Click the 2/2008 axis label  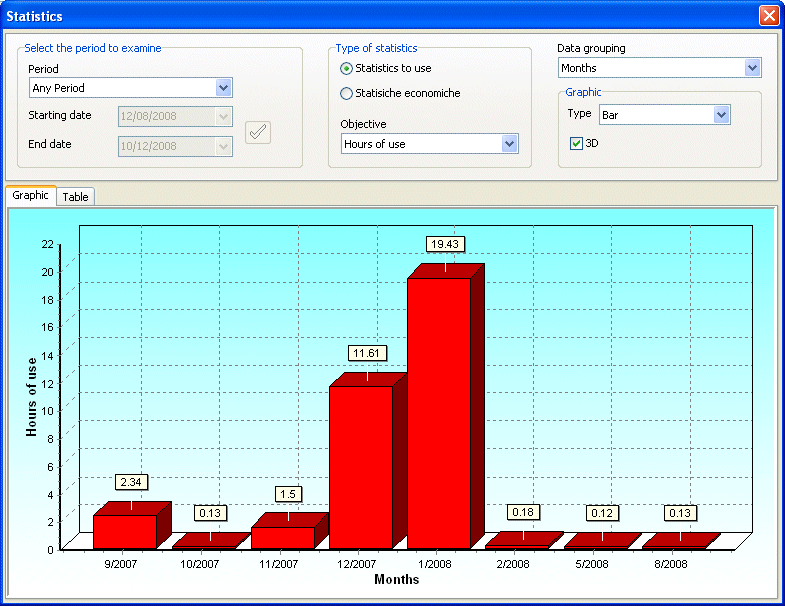pyautogui.click(x=513, y=564)
